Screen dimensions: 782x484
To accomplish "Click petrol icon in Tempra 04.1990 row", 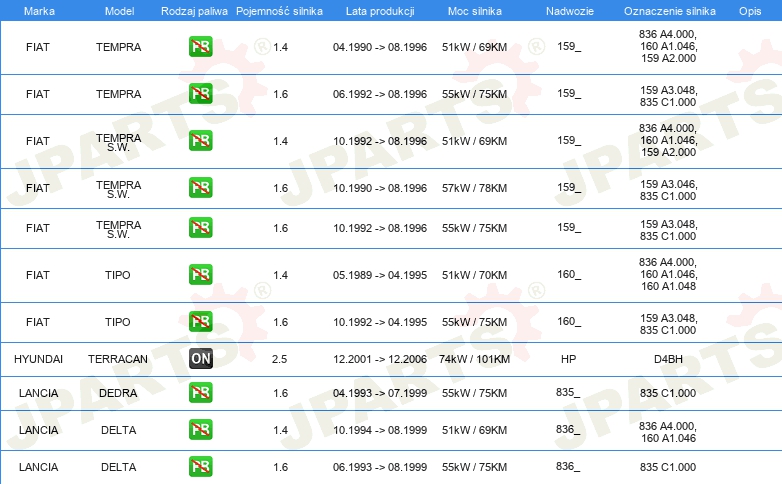I will [x=201, y=47].
